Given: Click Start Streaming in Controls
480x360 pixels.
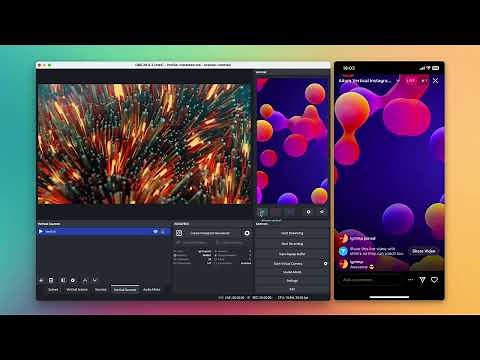Looking at the screenshot, I should tap(292, 233).
